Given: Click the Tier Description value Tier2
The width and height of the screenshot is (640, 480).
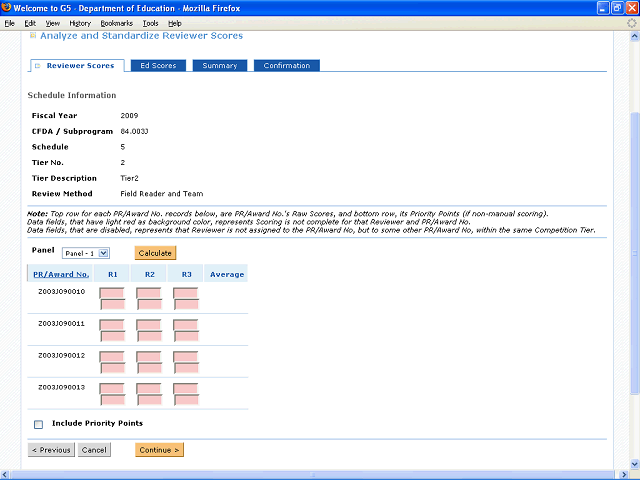Looking at the screenshot, I should point(129,178).
